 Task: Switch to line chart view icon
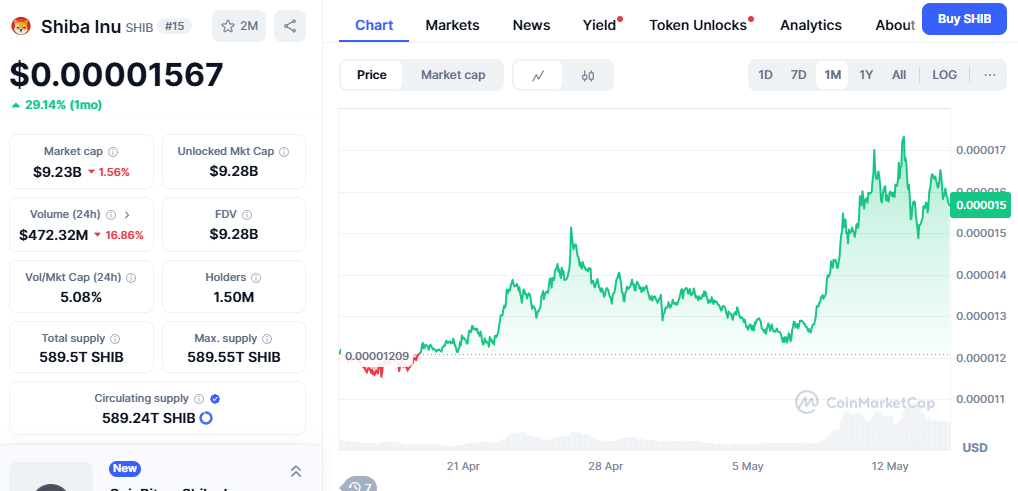click(x=538, y=75)
